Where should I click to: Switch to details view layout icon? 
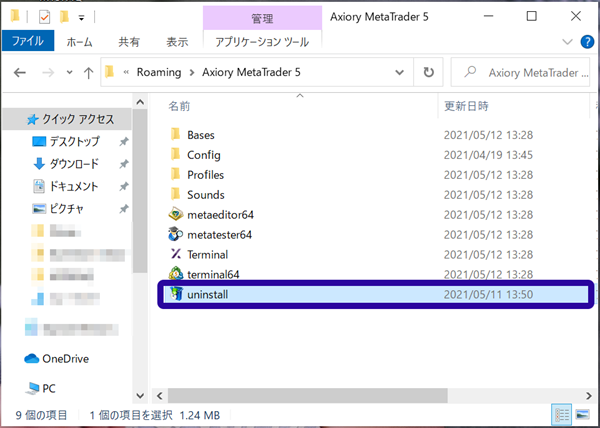562,415
